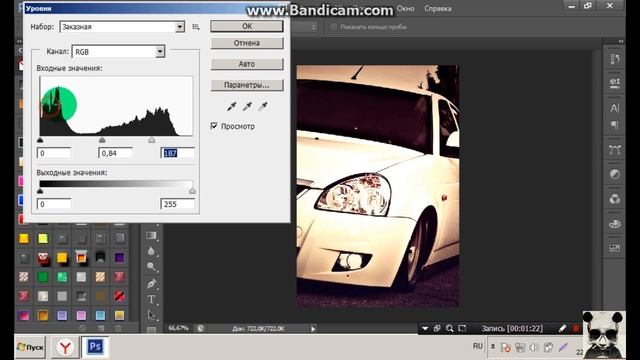Click the Отмена cancel button
640x360 pixels.
(247, 43)
